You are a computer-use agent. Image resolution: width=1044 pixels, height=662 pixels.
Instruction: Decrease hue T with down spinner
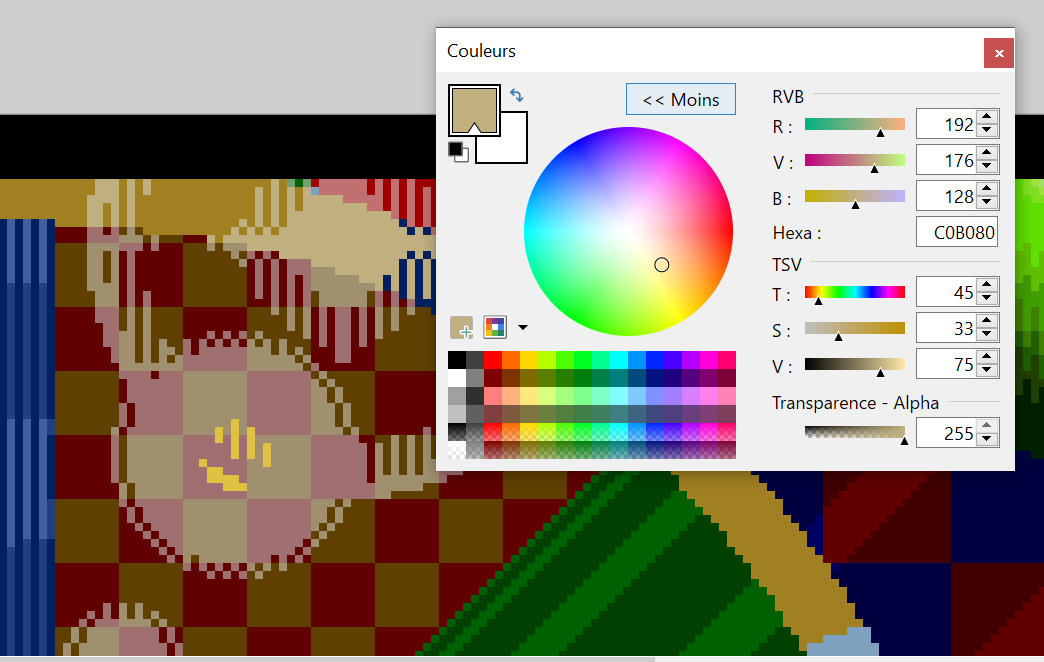click(x=987, y=299)
